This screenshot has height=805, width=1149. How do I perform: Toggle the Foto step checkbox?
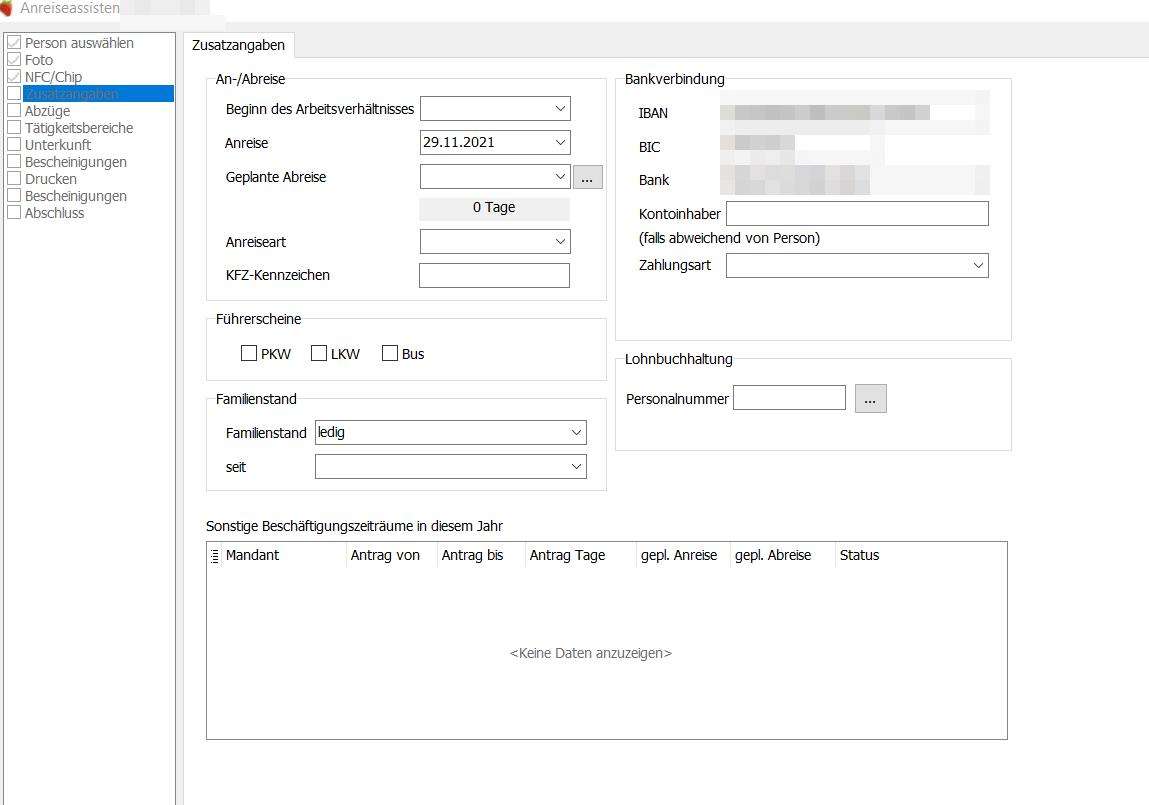(x=14, y=59)
